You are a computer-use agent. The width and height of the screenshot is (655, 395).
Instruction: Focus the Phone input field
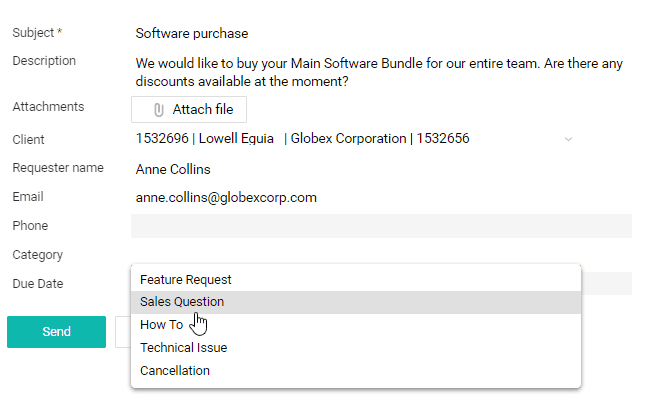[x=381, y=226]
